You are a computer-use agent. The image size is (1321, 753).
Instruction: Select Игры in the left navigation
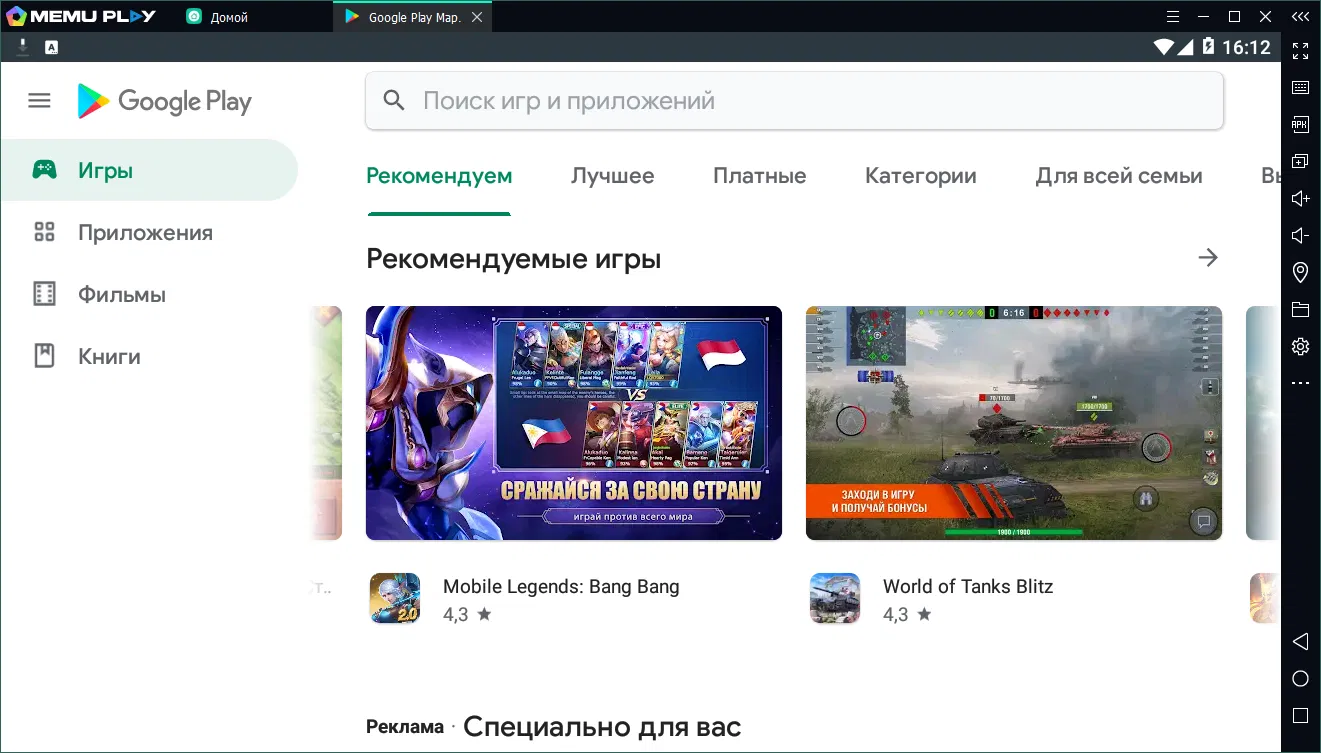(x=149, y=170)
